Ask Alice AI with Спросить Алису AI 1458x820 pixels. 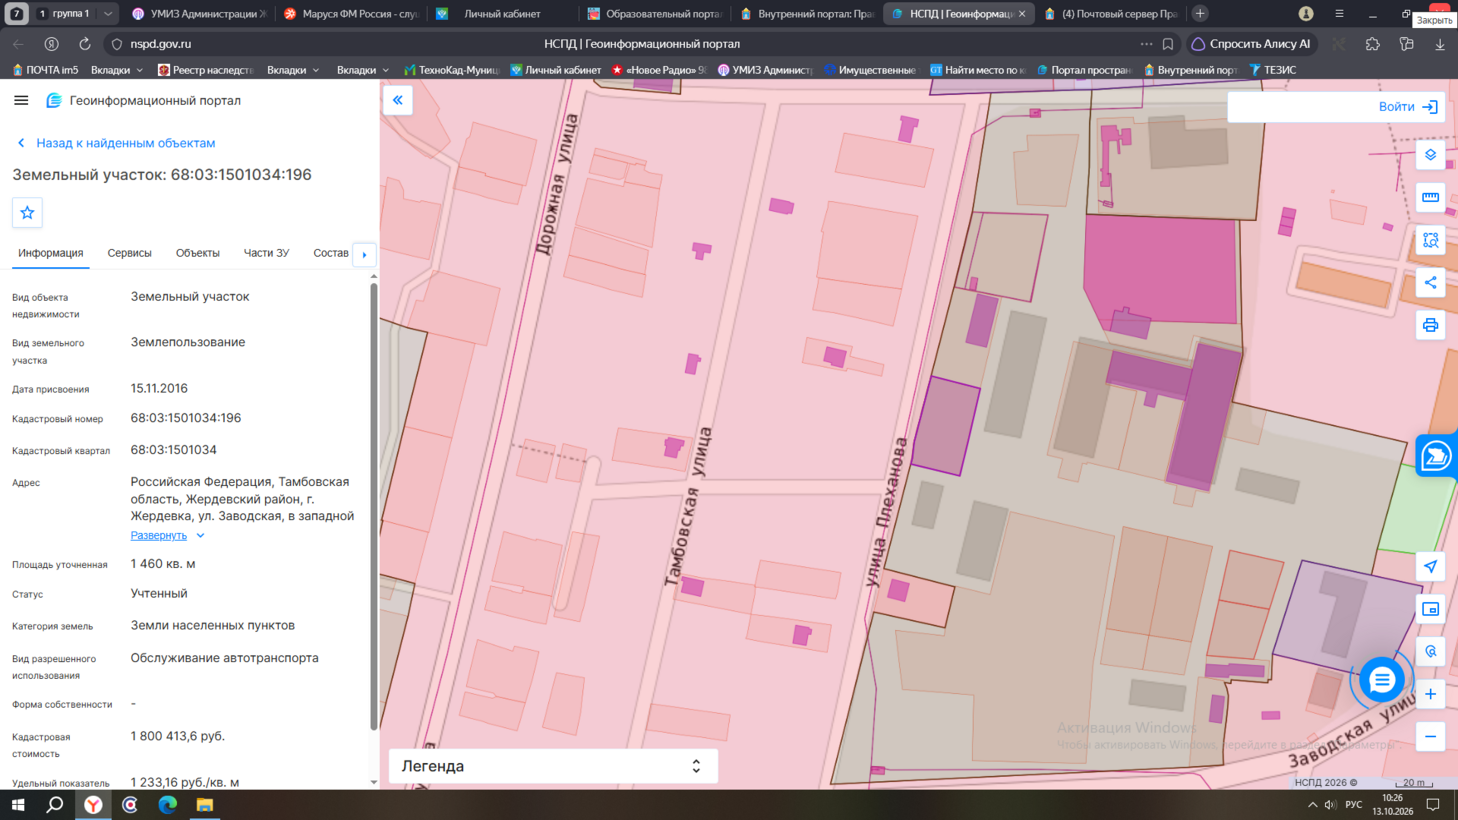pyautogui.click(x=1251, y=44)
